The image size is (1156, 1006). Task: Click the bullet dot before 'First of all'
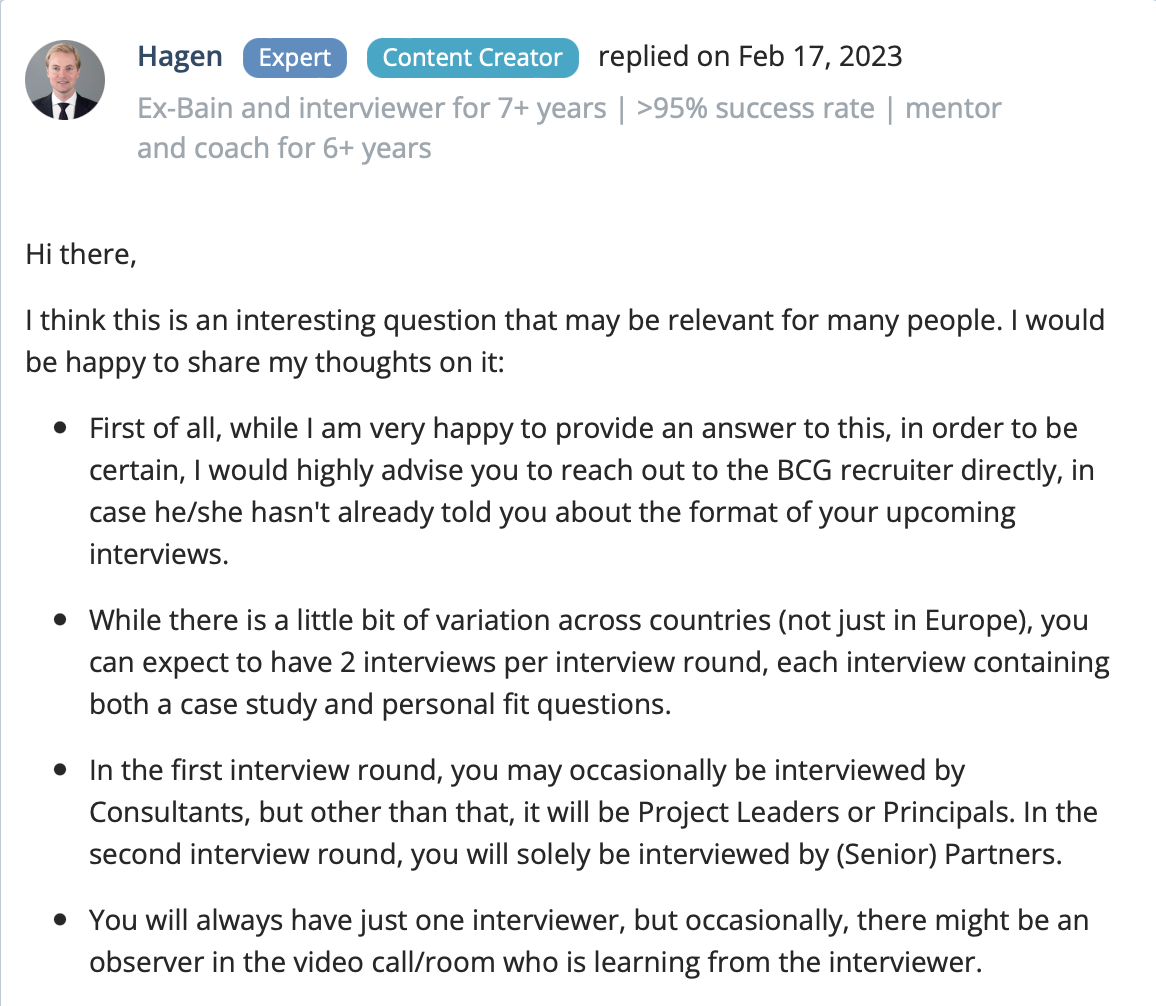point(60,428)
